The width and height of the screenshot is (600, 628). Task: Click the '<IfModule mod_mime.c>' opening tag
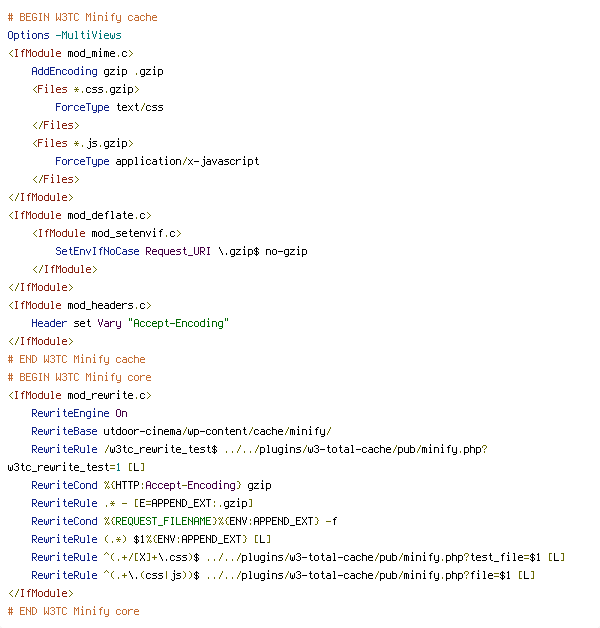point(70,53)
